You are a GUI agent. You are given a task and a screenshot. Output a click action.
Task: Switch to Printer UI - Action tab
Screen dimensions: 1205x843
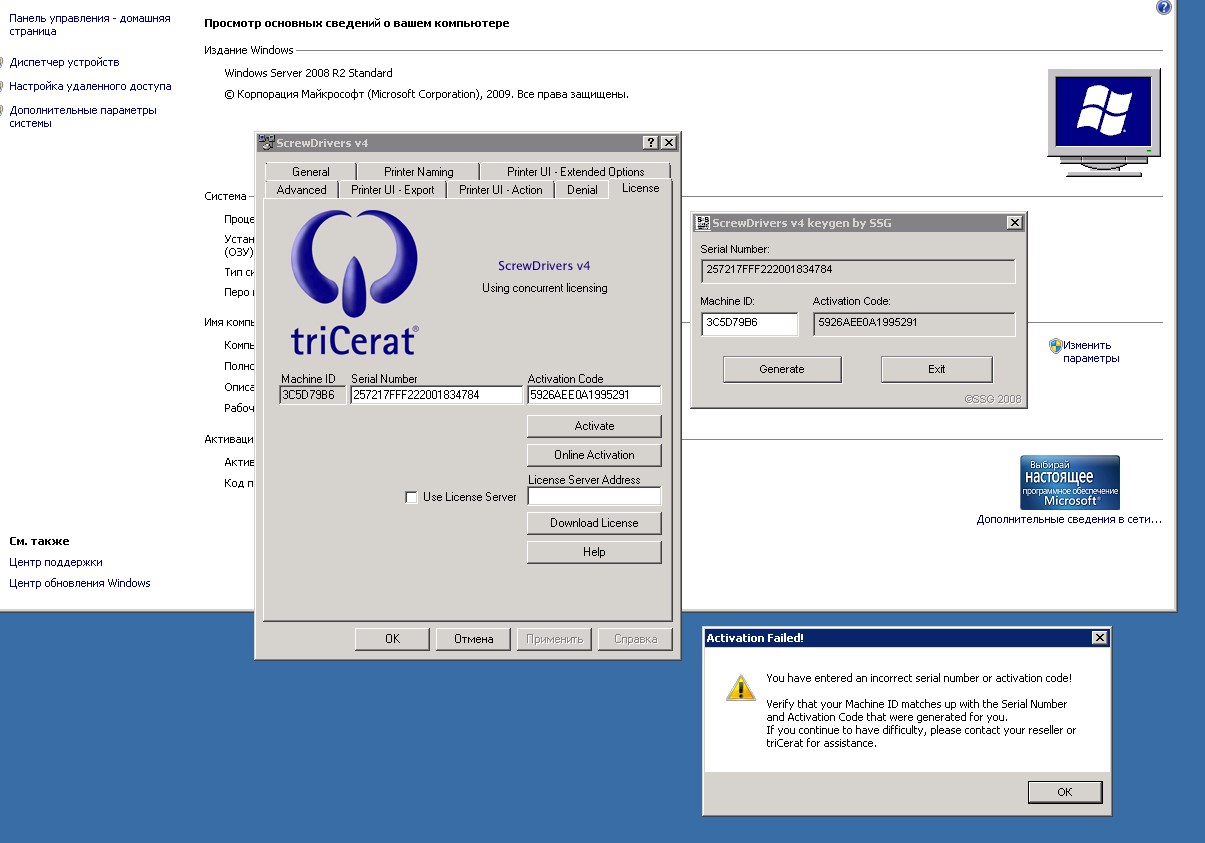[x=500, y=189]
